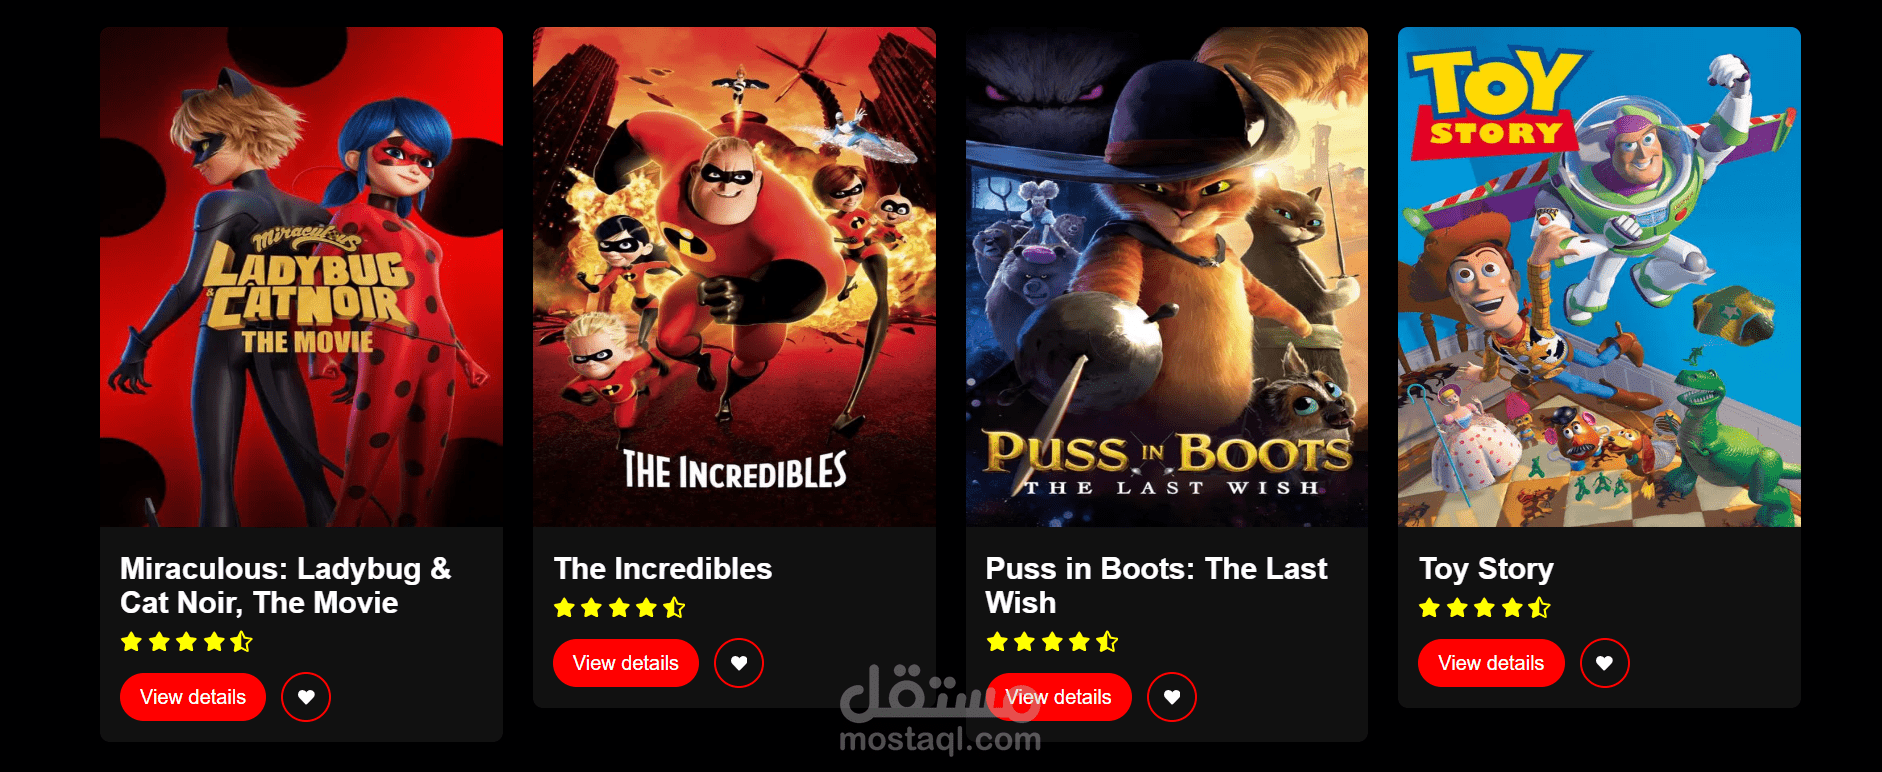Like Puss in Boots via heart icon
This screenshot has height=772, width=1882.
point(1172,697)
